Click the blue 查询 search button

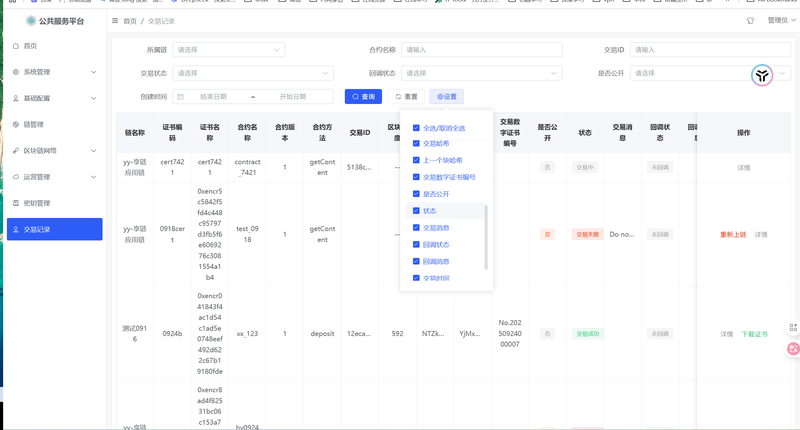tap(363, 97)
